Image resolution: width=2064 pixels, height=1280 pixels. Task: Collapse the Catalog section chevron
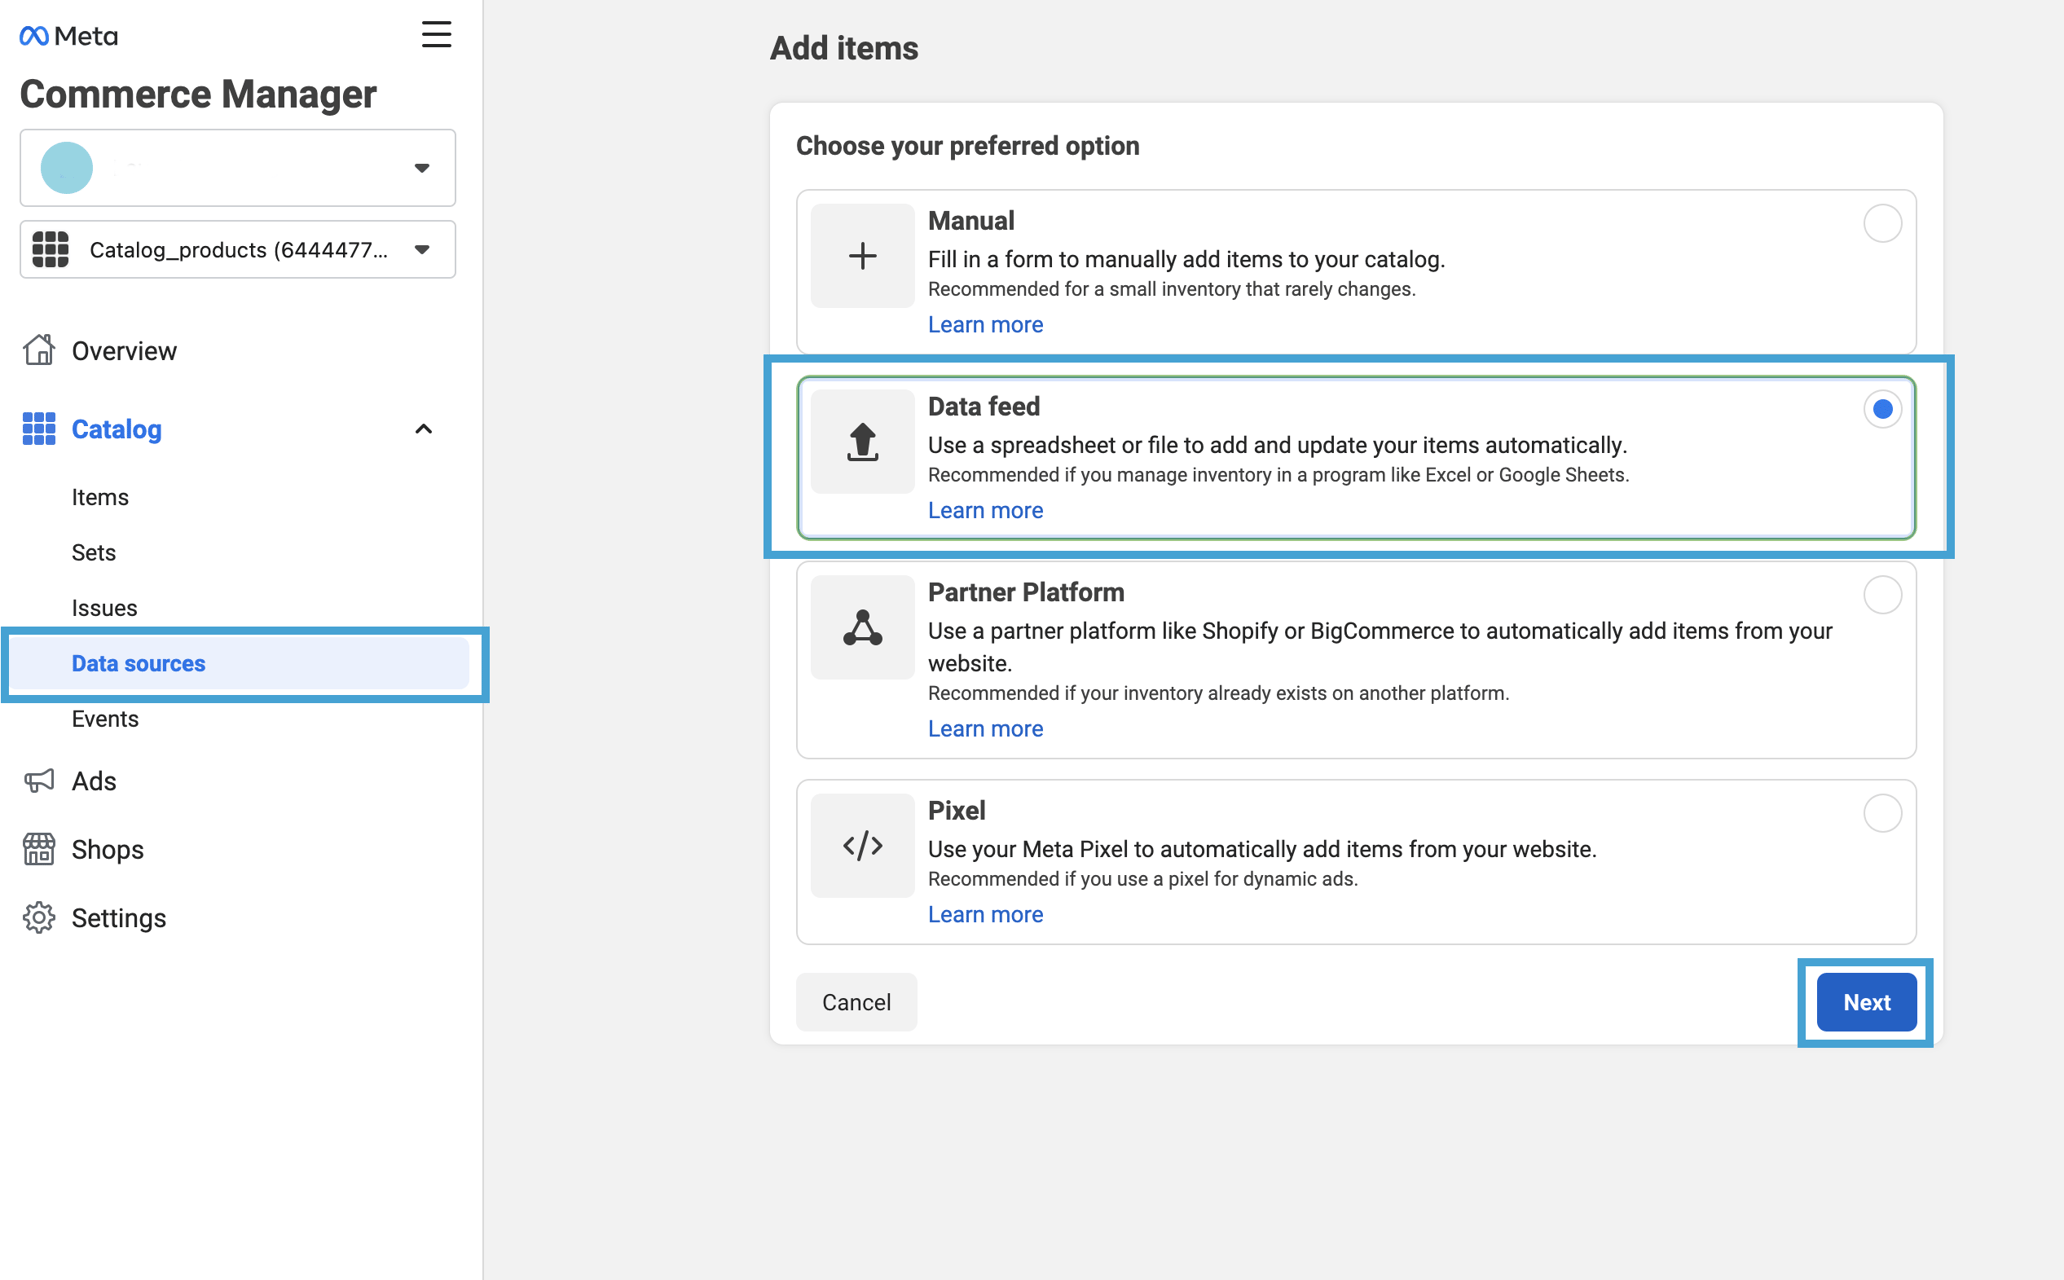pyautogui.click(x=424, y=429)
